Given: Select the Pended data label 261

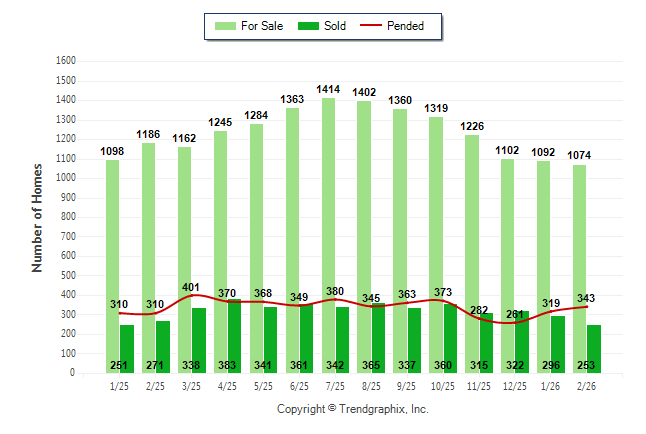Looking at the screenshot, I should pos(515,315).
